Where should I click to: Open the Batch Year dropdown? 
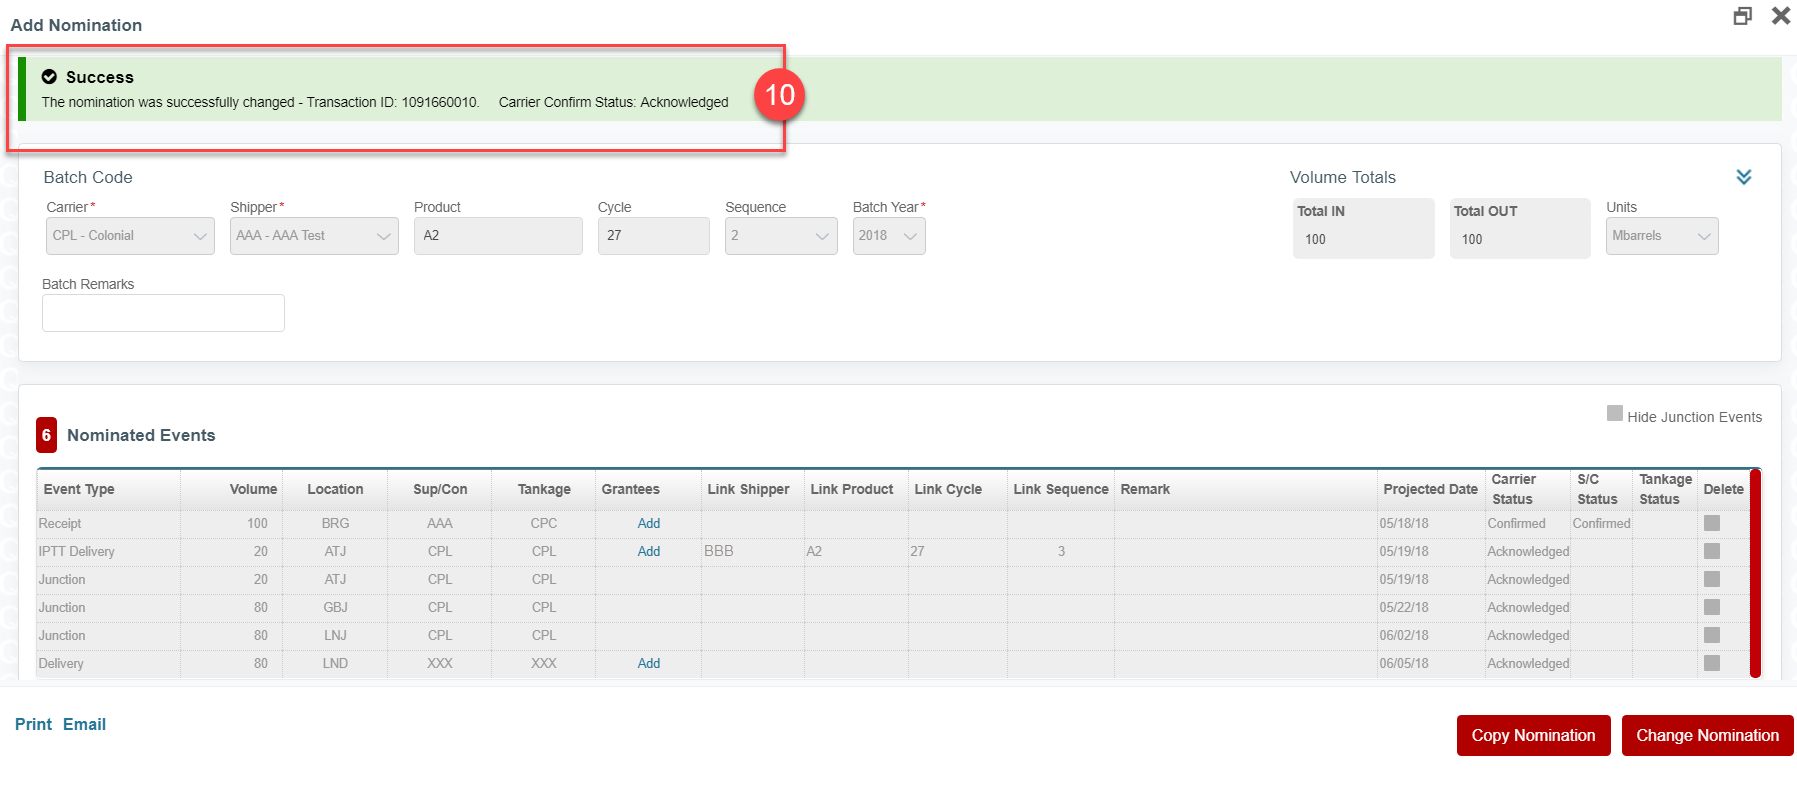click(888, 236)
